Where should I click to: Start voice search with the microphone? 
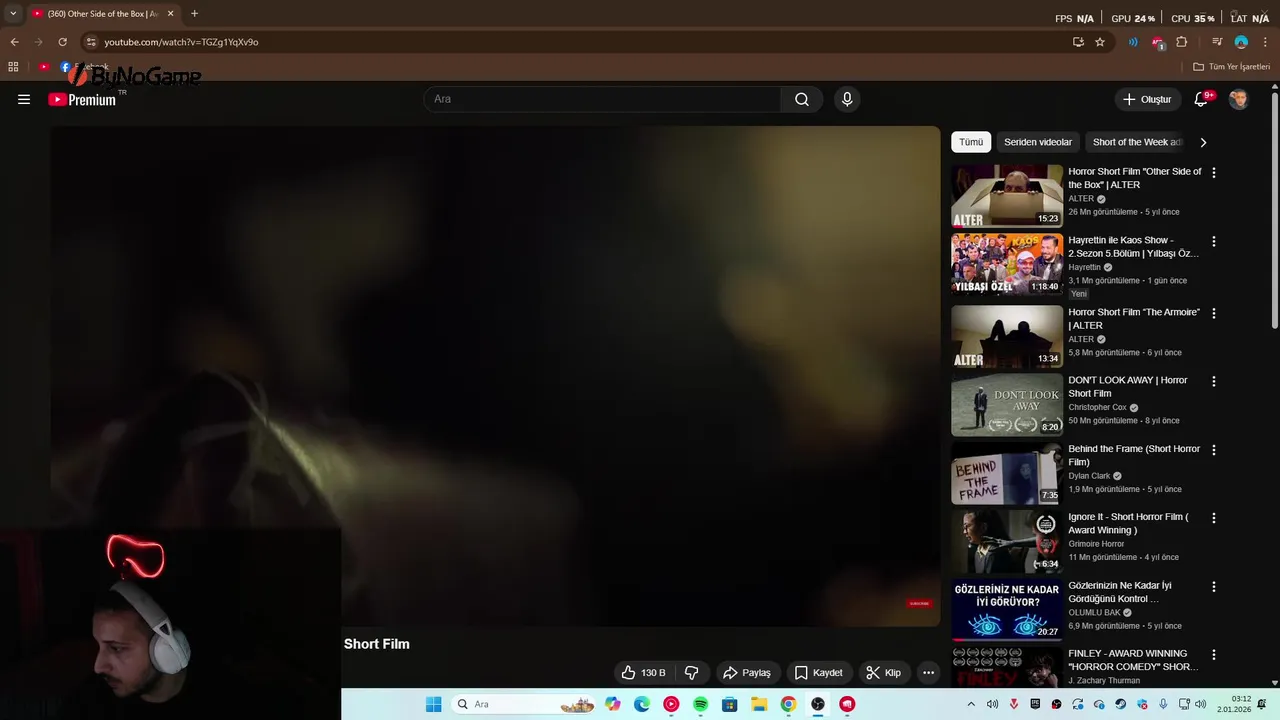pyautogui.click(x=847, y=99)
